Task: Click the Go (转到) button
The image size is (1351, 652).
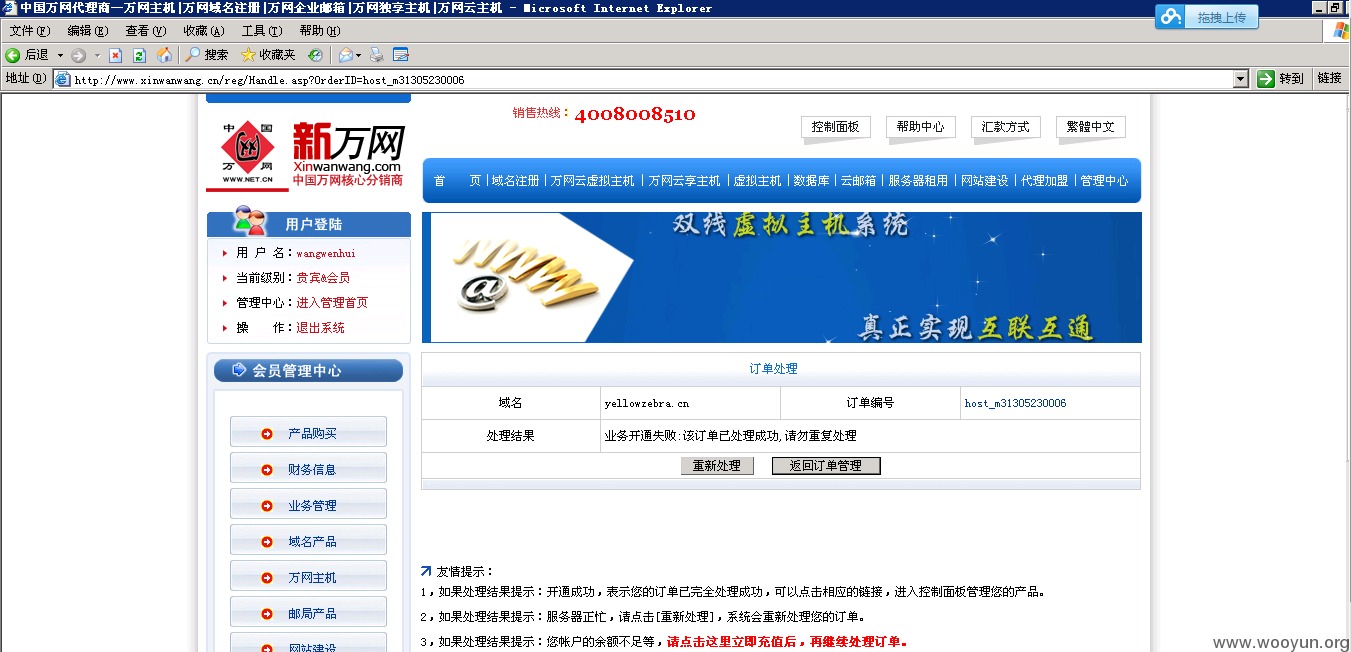Action: (x=1281, y=78)
